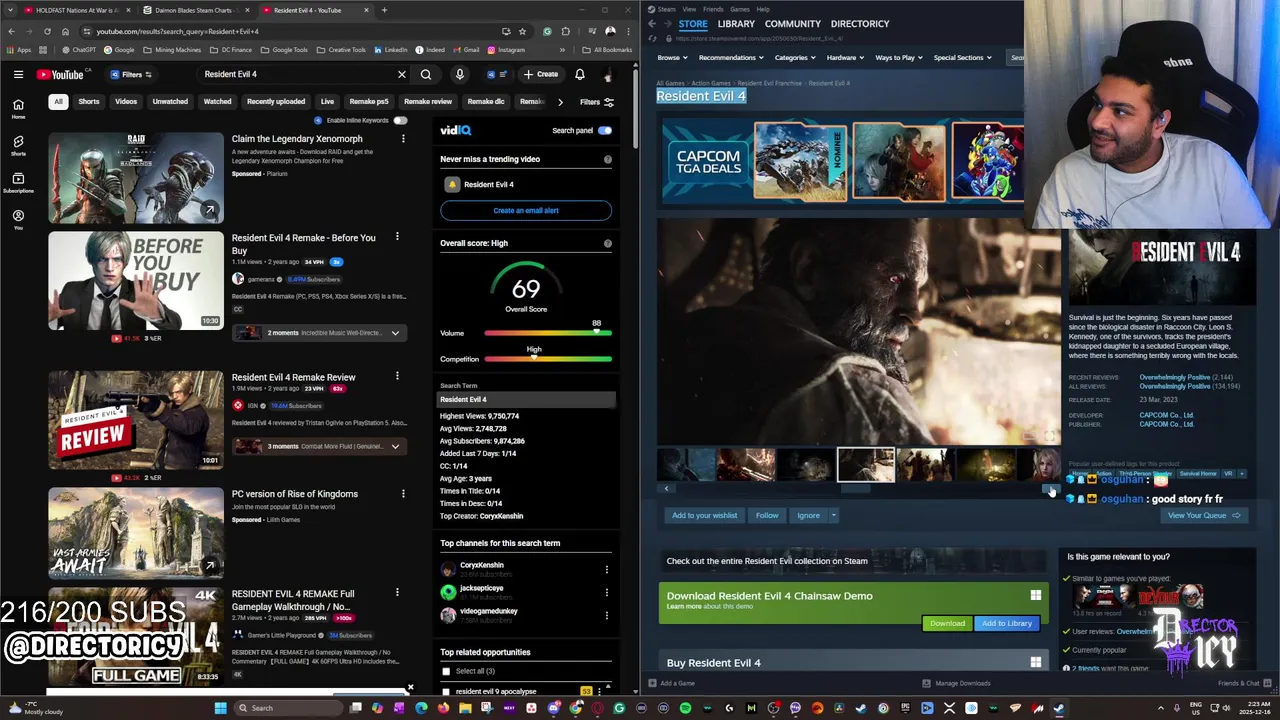The height and width of the screenshot is (720, 1280).
Task: Open Steam Hardware dropdown
Action: 845,57
